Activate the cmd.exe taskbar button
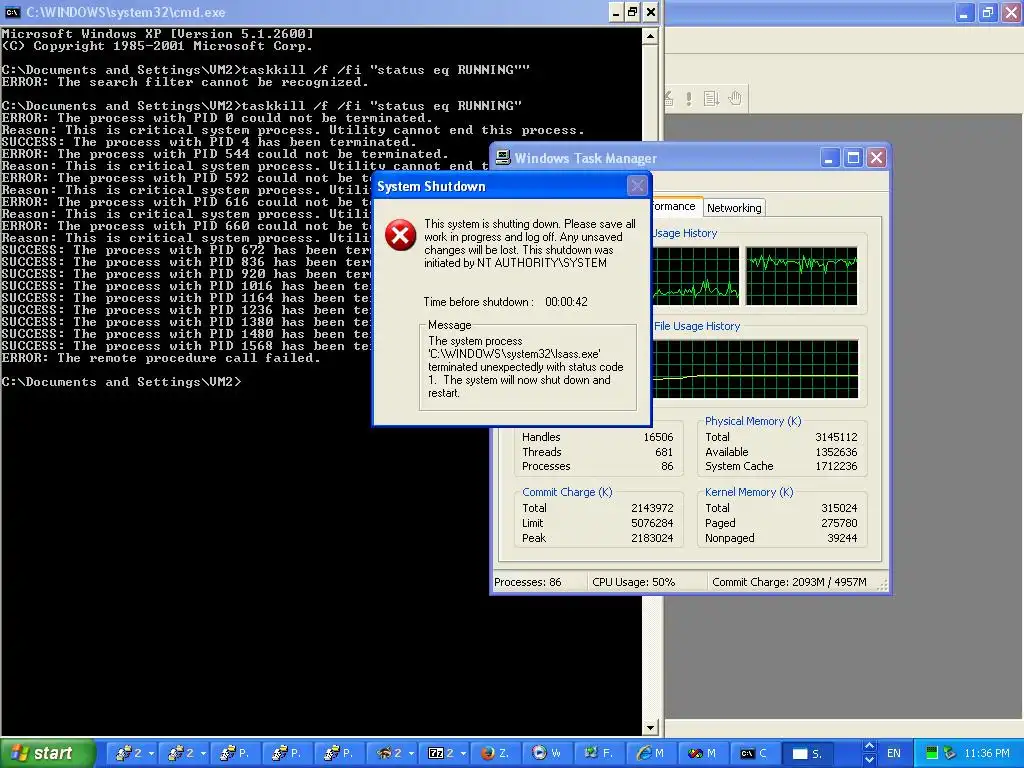Viewport: 1024px width, 768px height. tap(756, 753)
